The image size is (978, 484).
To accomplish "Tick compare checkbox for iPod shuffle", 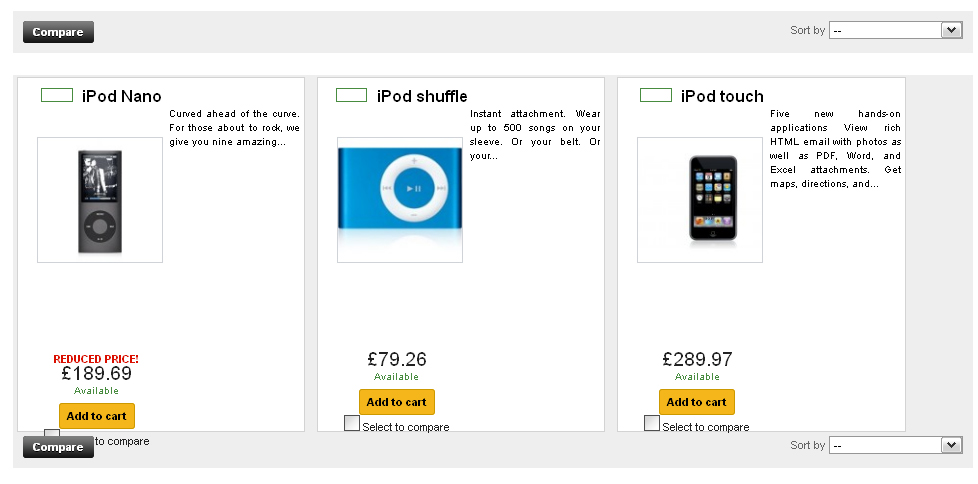I will pyautogui.click(x=352, y=423).
